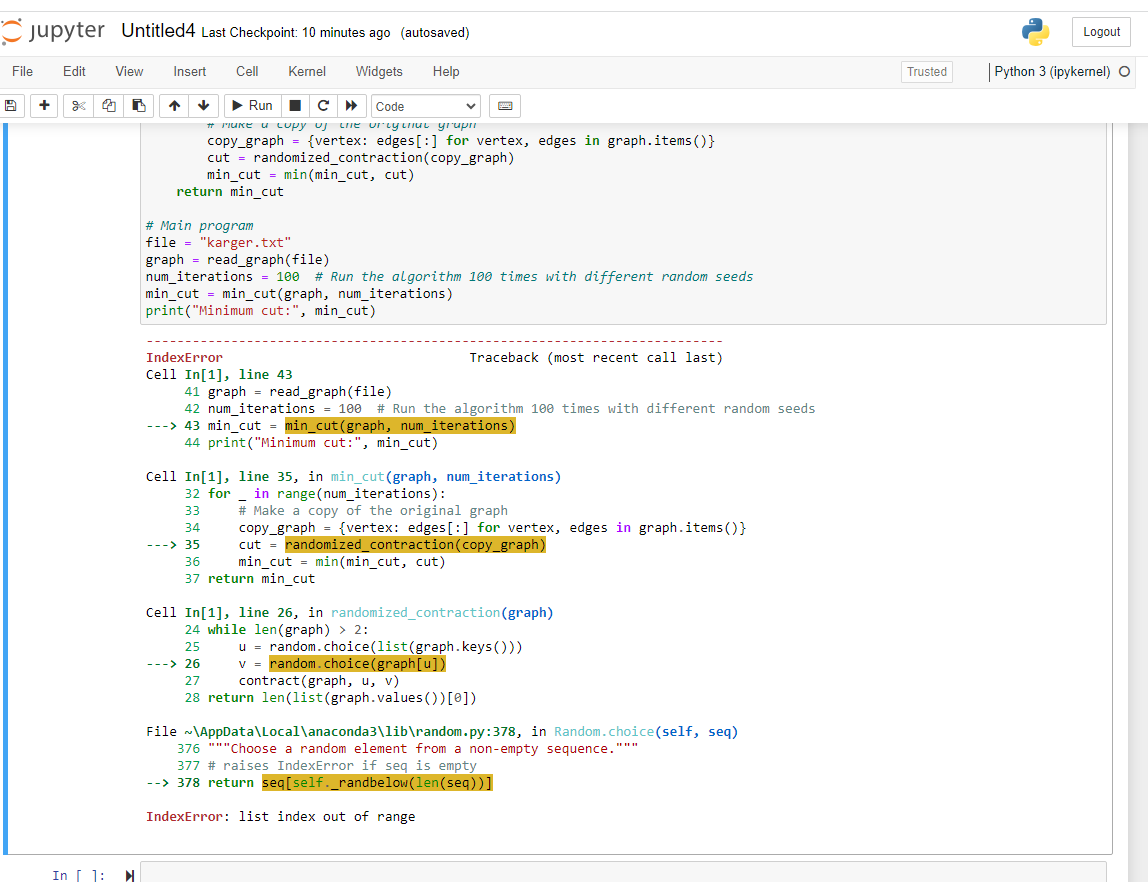Click the 'while len(graph) > 2:' traceback line
The image size is (1148, 882).
[x=288, y=629]
